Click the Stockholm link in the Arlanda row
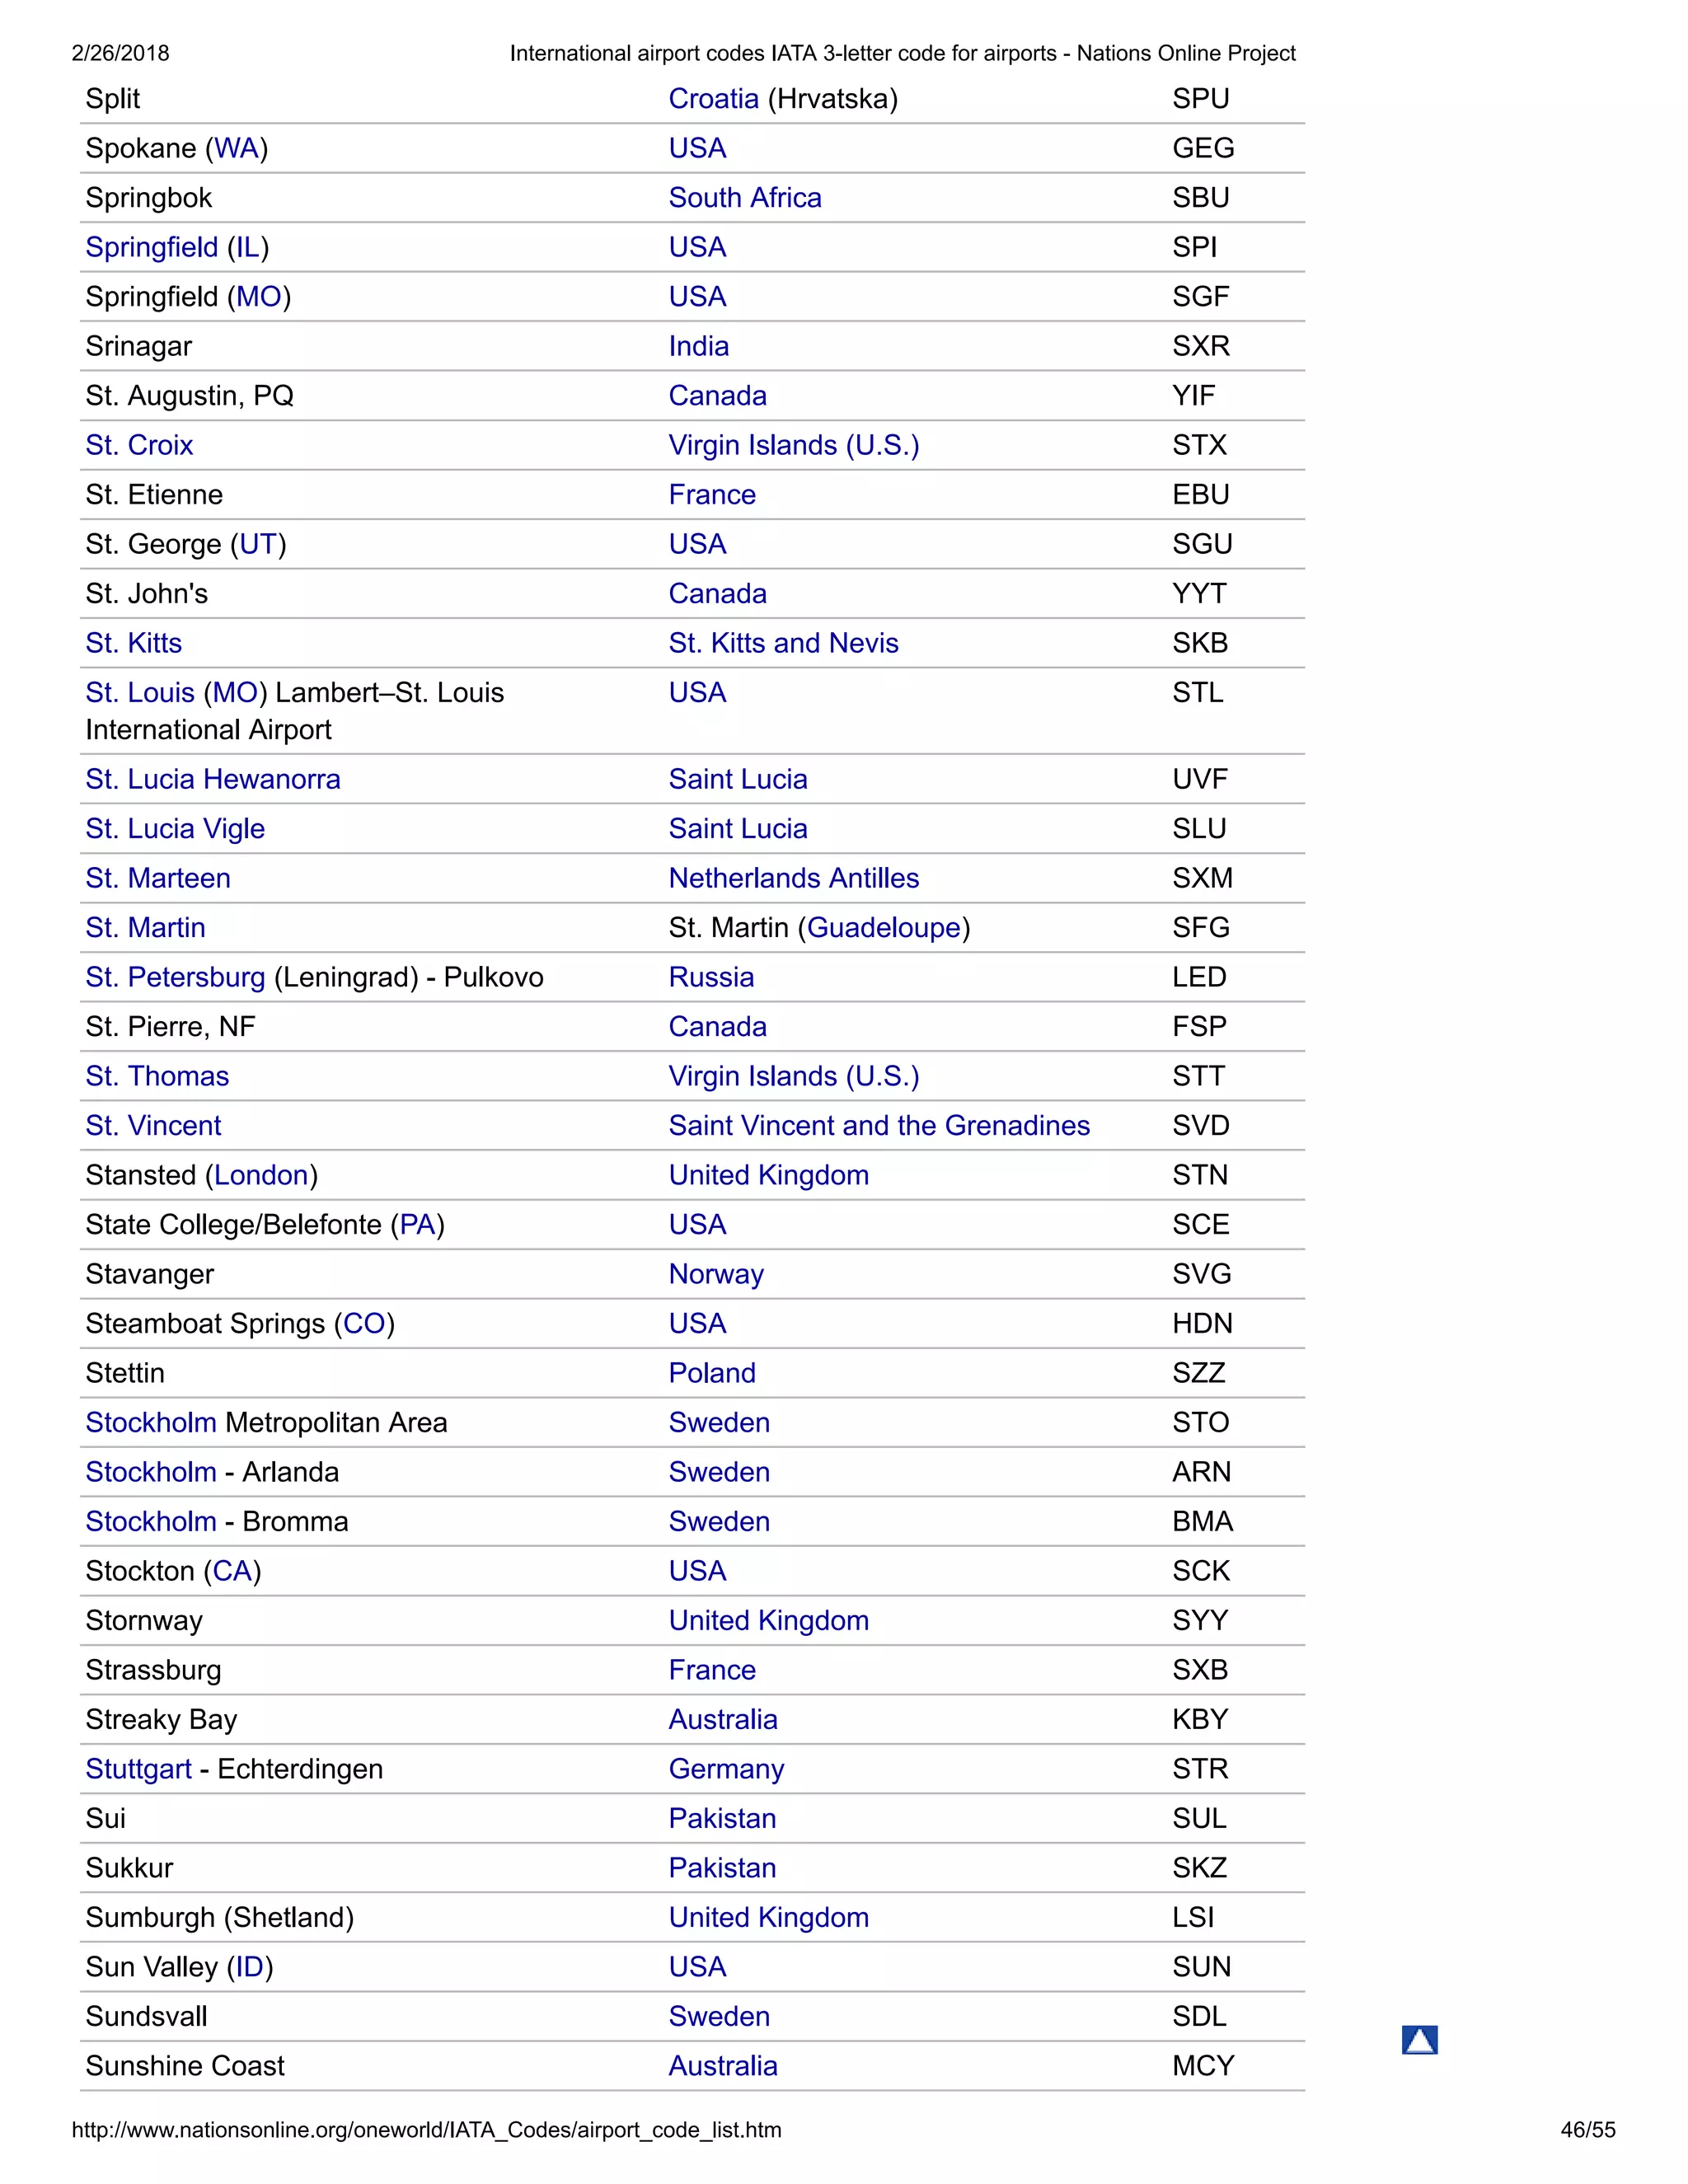Screen dimensions: 1688x2184 150,1472
